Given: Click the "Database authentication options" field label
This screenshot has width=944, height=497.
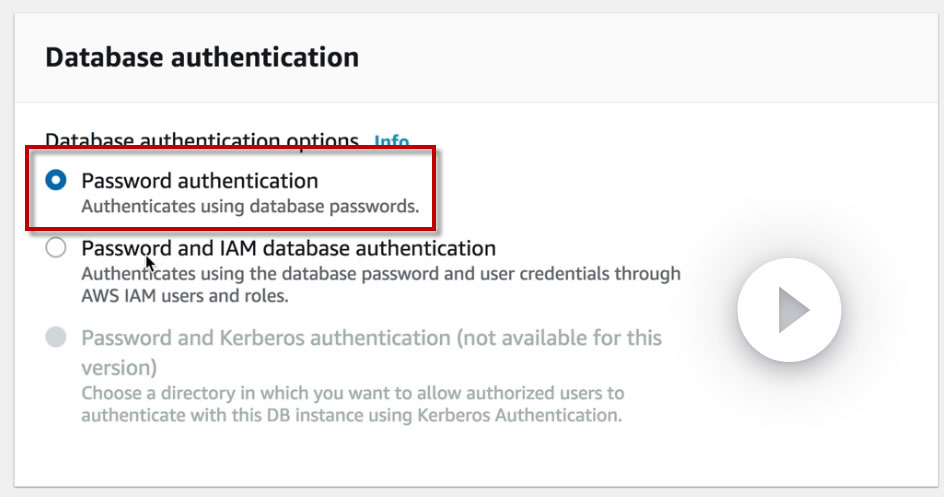Looking at the screenshot, I should [x=202, y=141].
